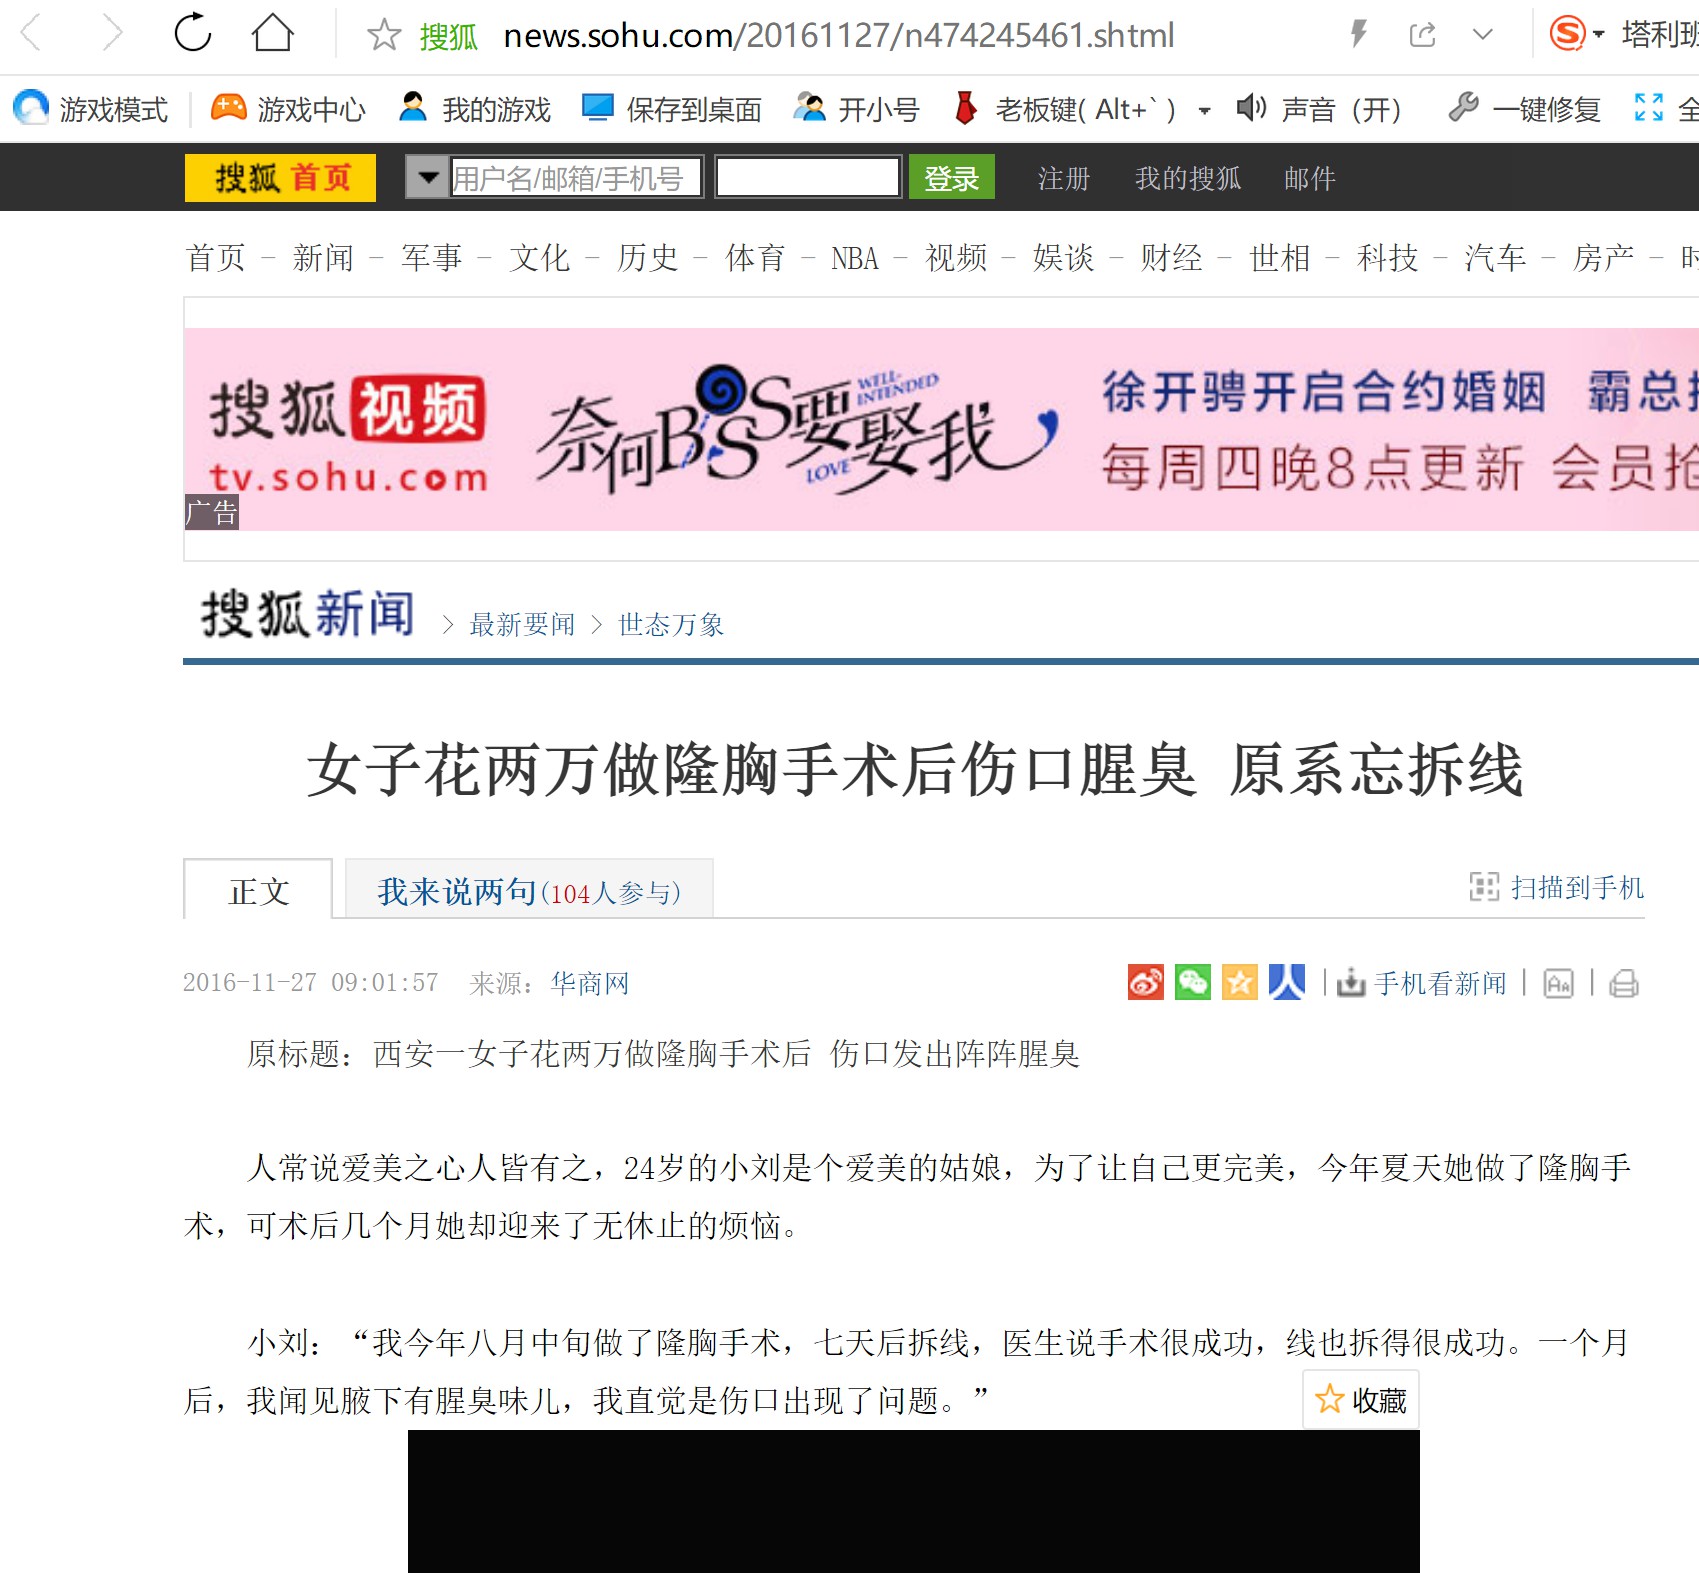This screenshot has height=1573, width=1699.
Task: Select 房产 in the navigation
Action: coord(1604,258)
